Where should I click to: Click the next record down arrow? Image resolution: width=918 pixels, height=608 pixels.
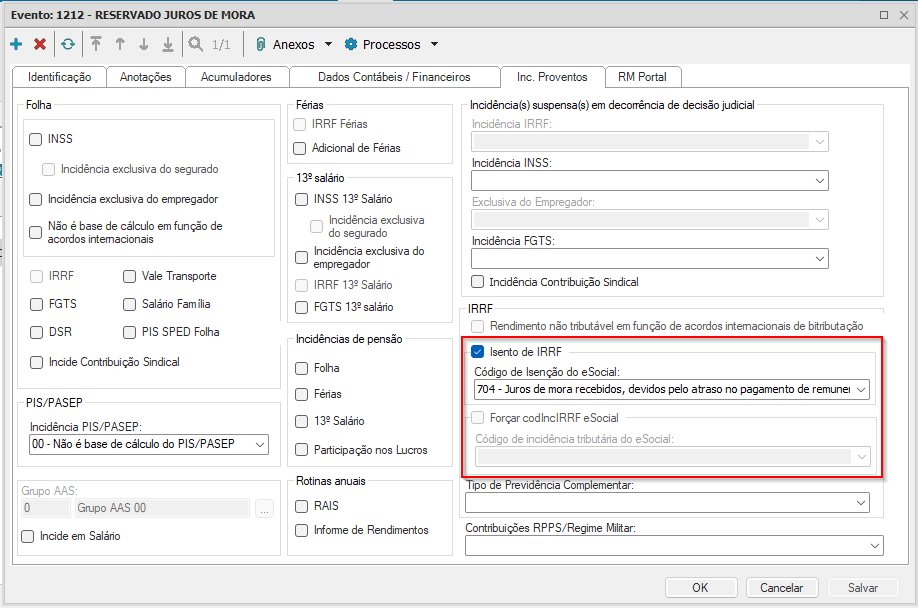tap(144, 44)
